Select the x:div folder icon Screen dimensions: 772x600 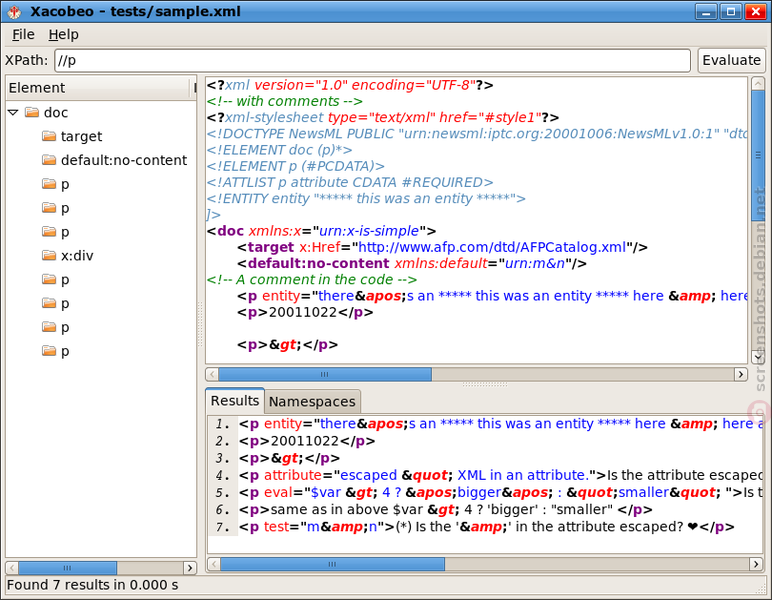[49, 255]
